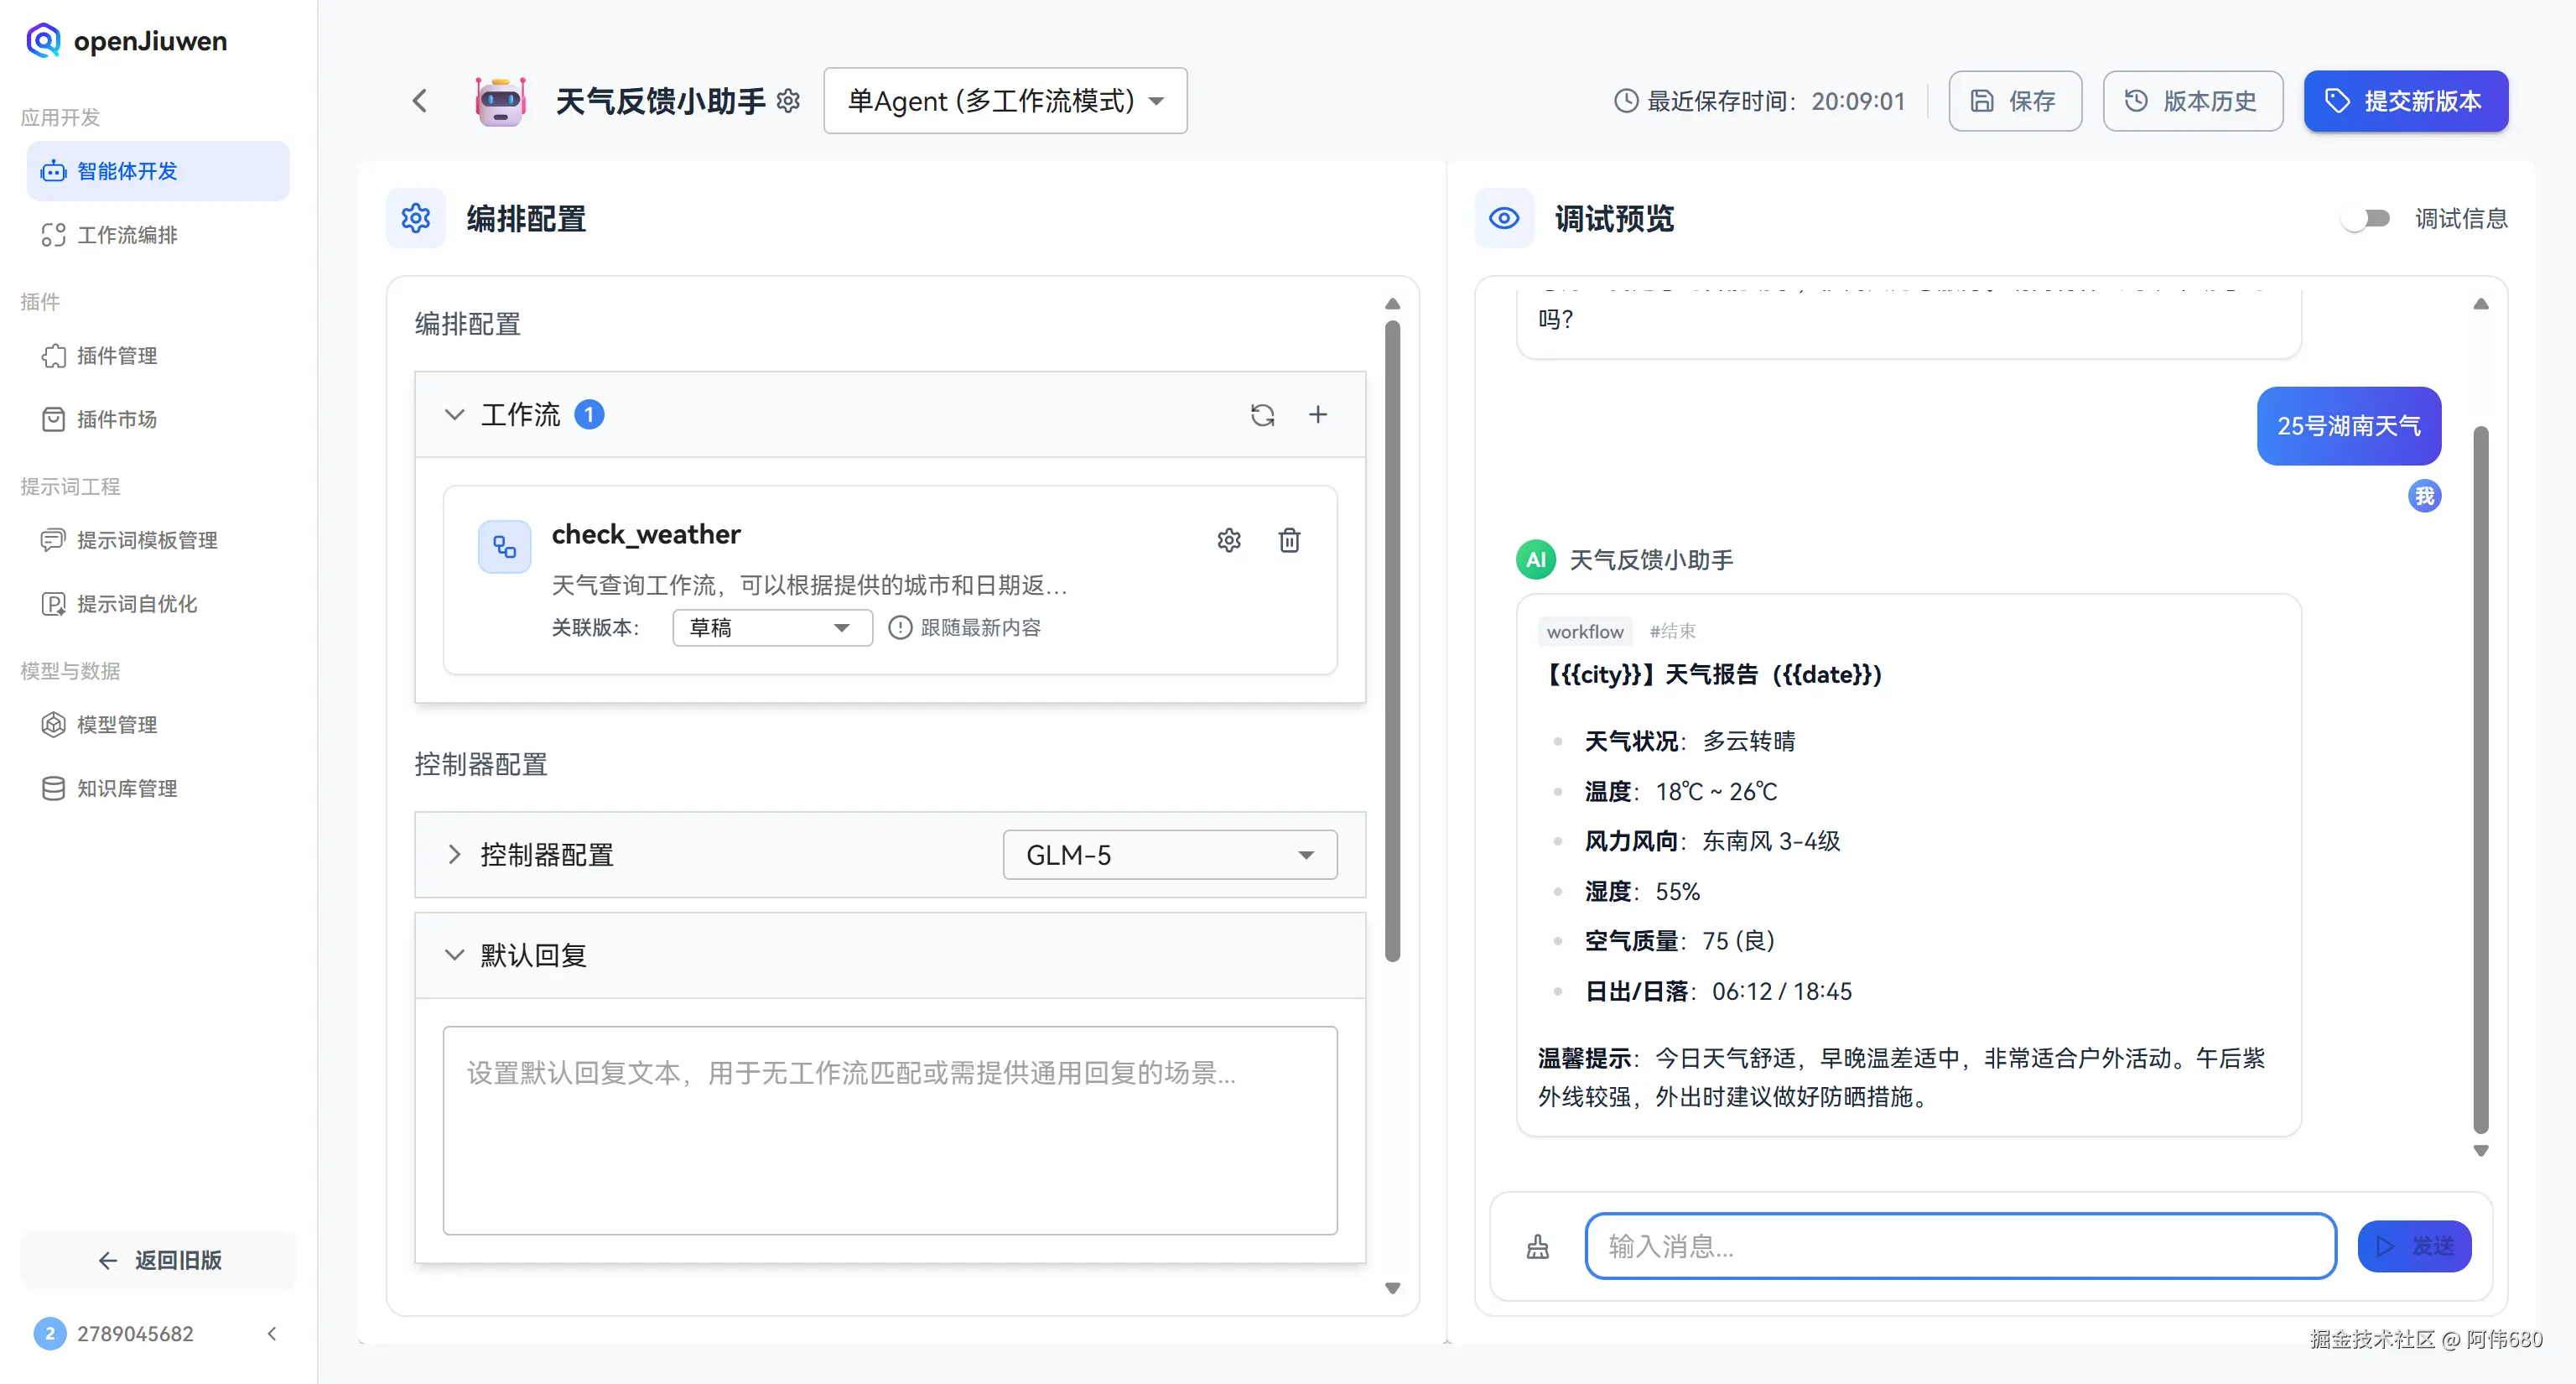Click the agent name settings gear

tap(789, 101)
